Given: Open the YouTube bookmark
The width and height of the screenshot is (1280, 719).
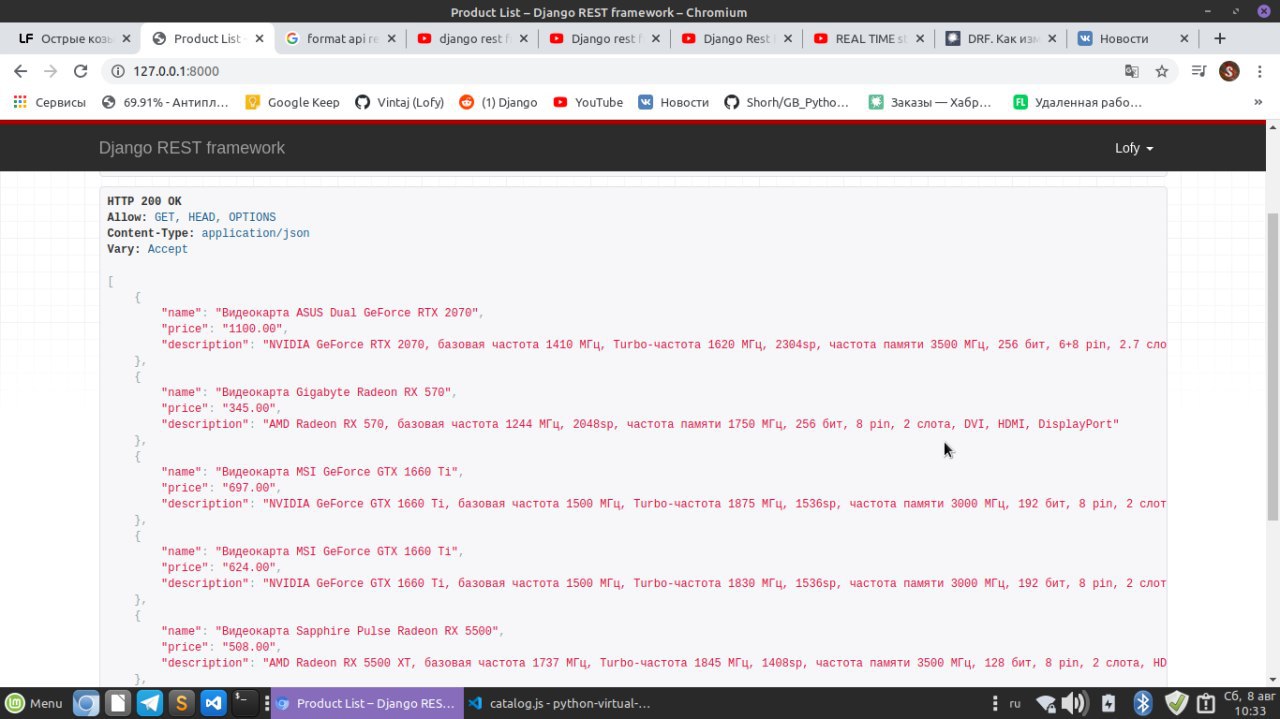Looking at the screenshot, I should tap(588, 102).
